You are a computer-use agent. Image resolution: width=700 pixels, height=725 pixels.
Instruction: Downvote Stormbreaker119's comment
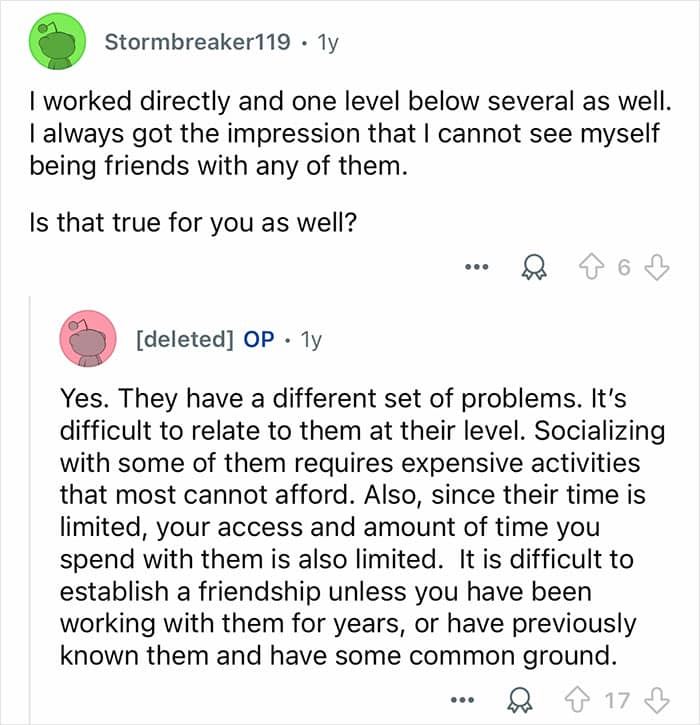click(656, 269)
